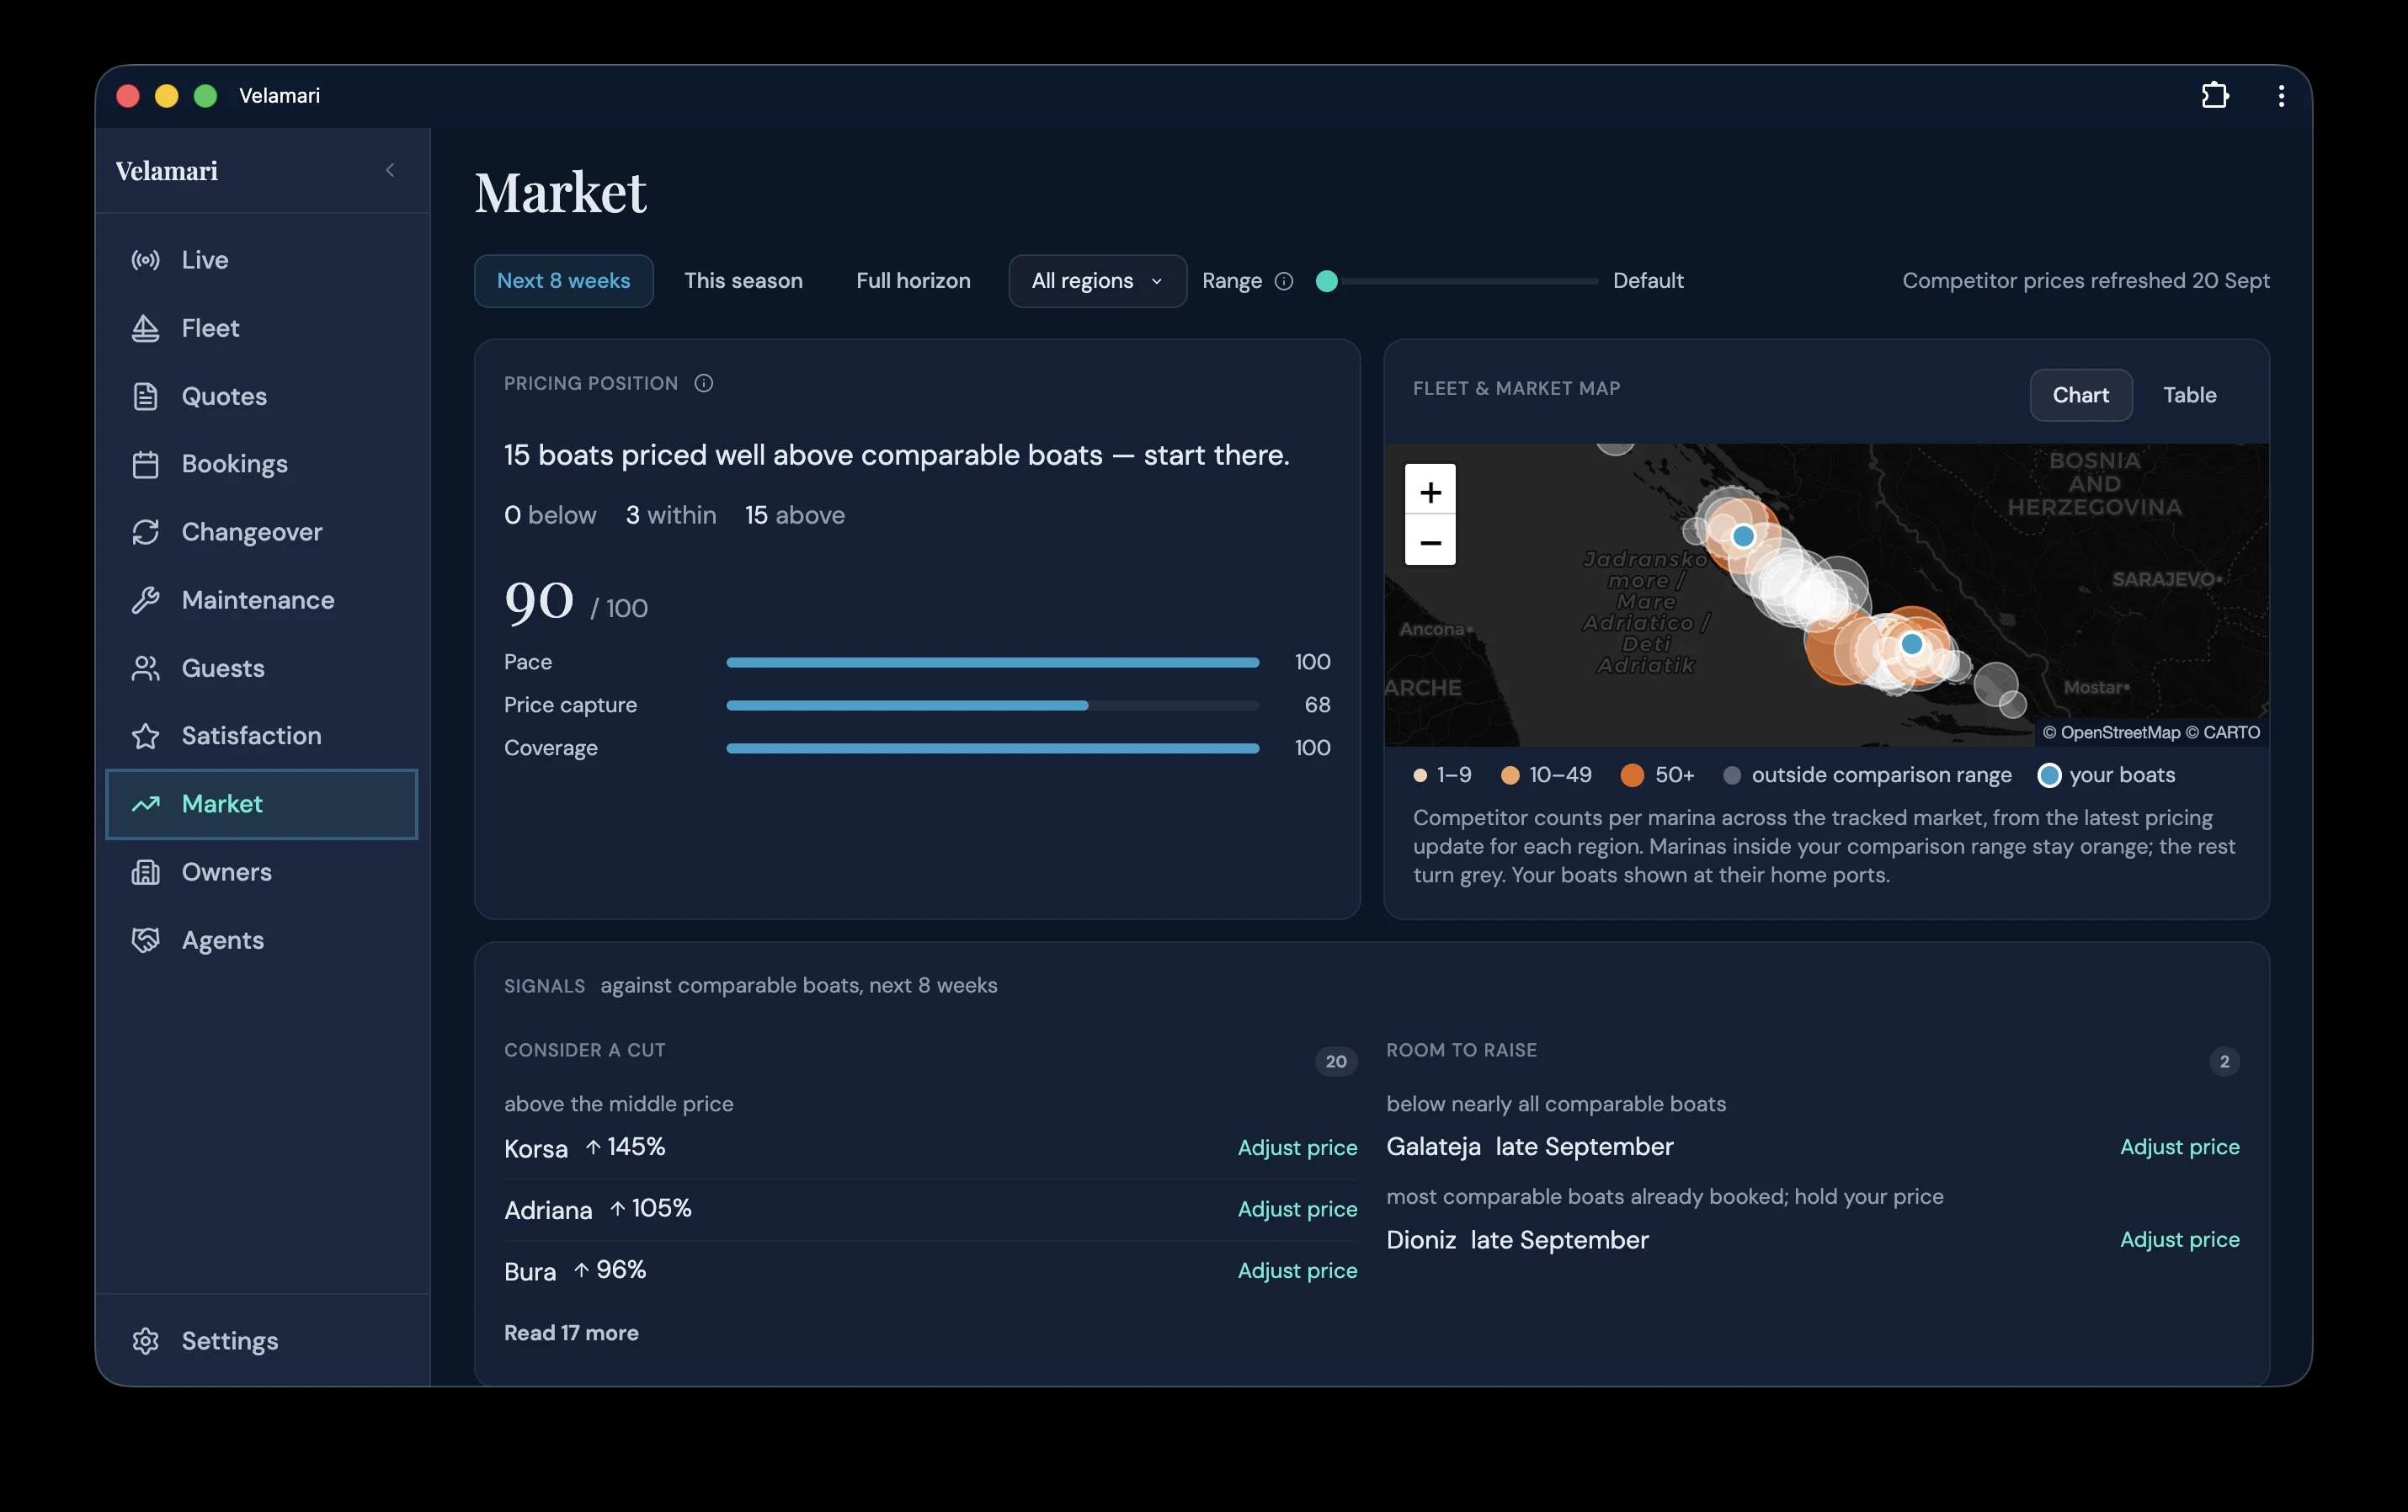Click the Changeover refresh icon

pyautogui.click(x=146, y=532)
